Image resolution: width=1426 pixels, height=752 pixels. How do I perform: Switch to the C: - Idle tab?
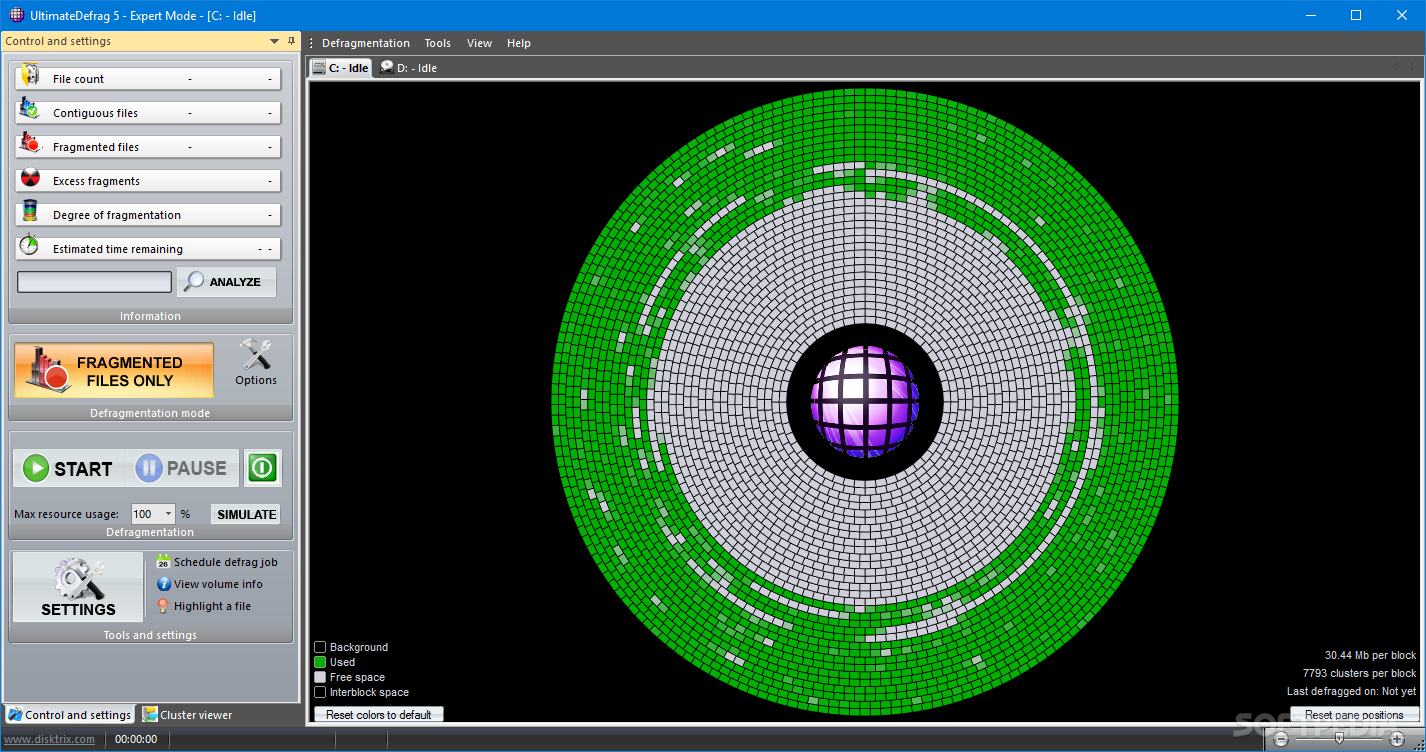pyautogui.click(x=341, y=68)
